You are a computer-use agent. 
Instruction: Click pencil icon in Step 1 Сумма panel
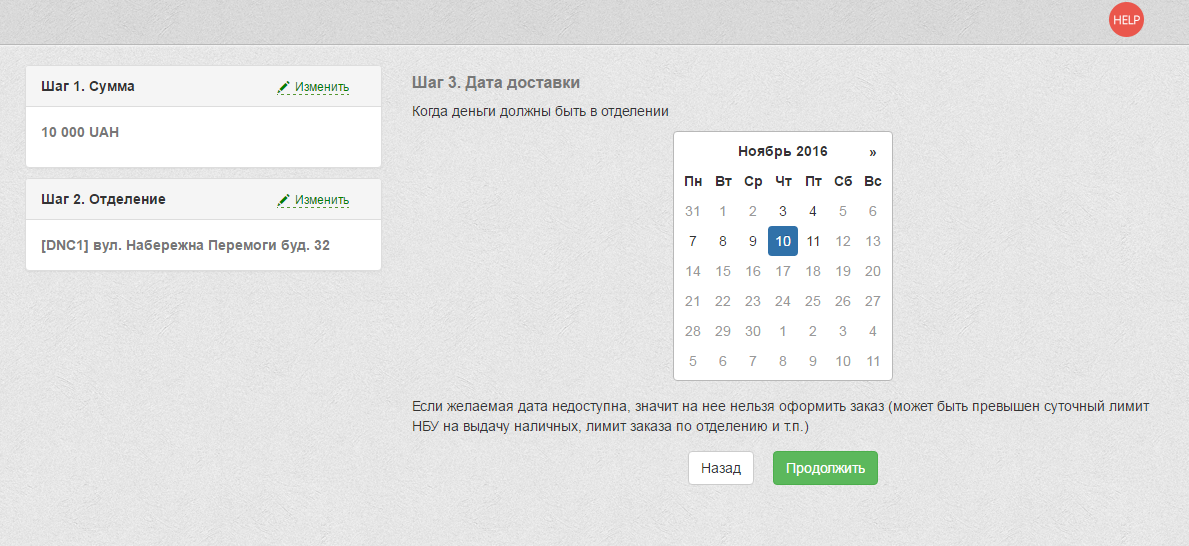(284, 87)
